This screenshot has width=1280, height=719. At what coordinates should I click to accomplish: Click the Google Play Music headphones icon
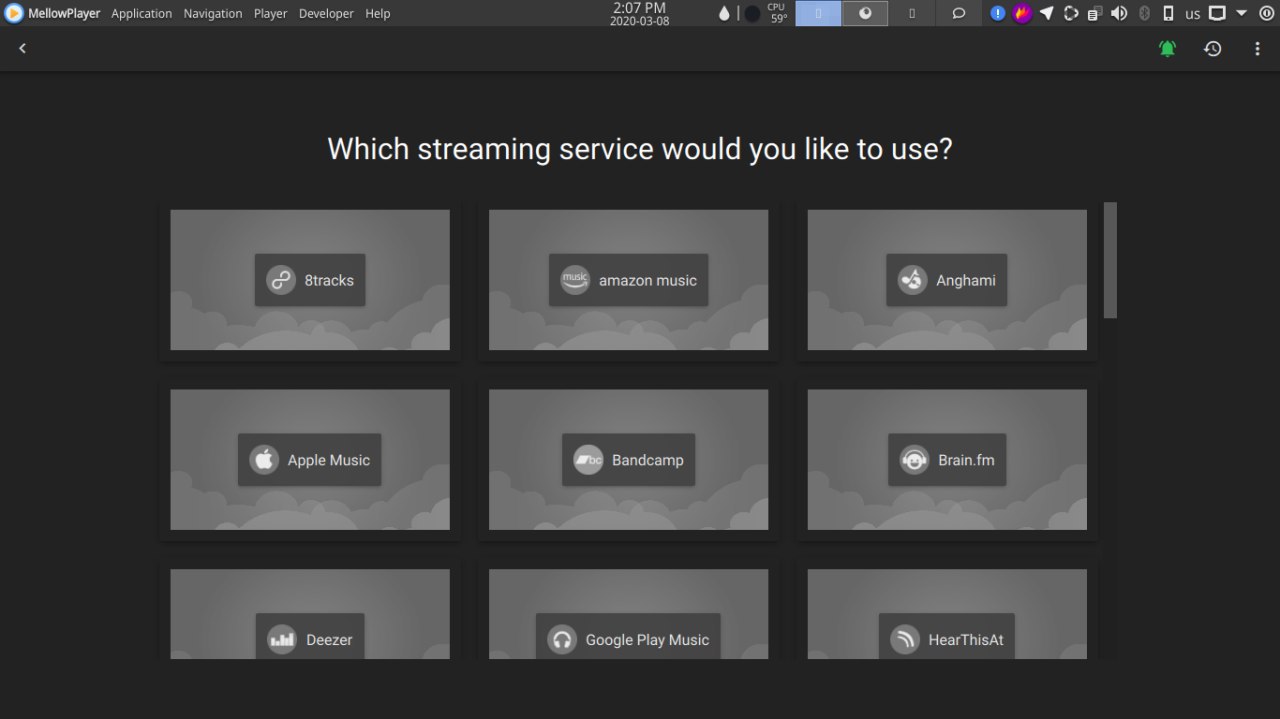click(562, 640)
